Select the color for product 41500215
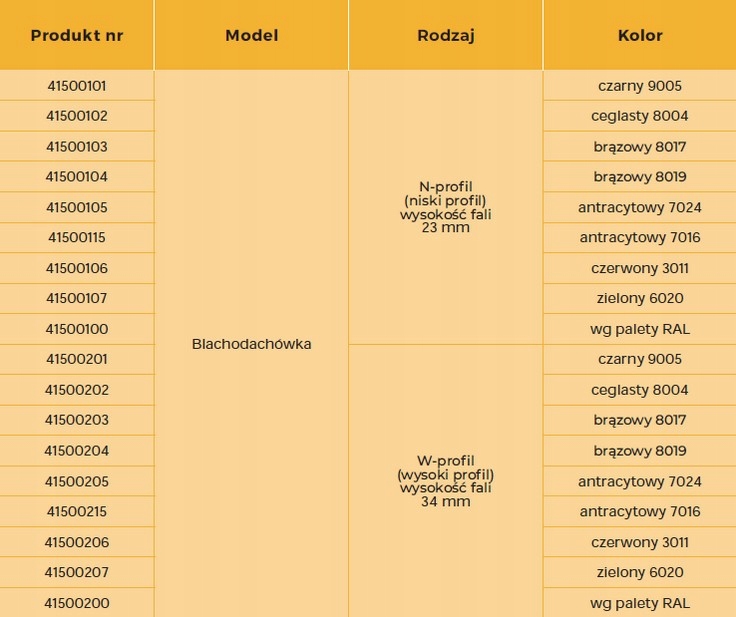Viewport: 736px width, 617px height. coord(640,512)
